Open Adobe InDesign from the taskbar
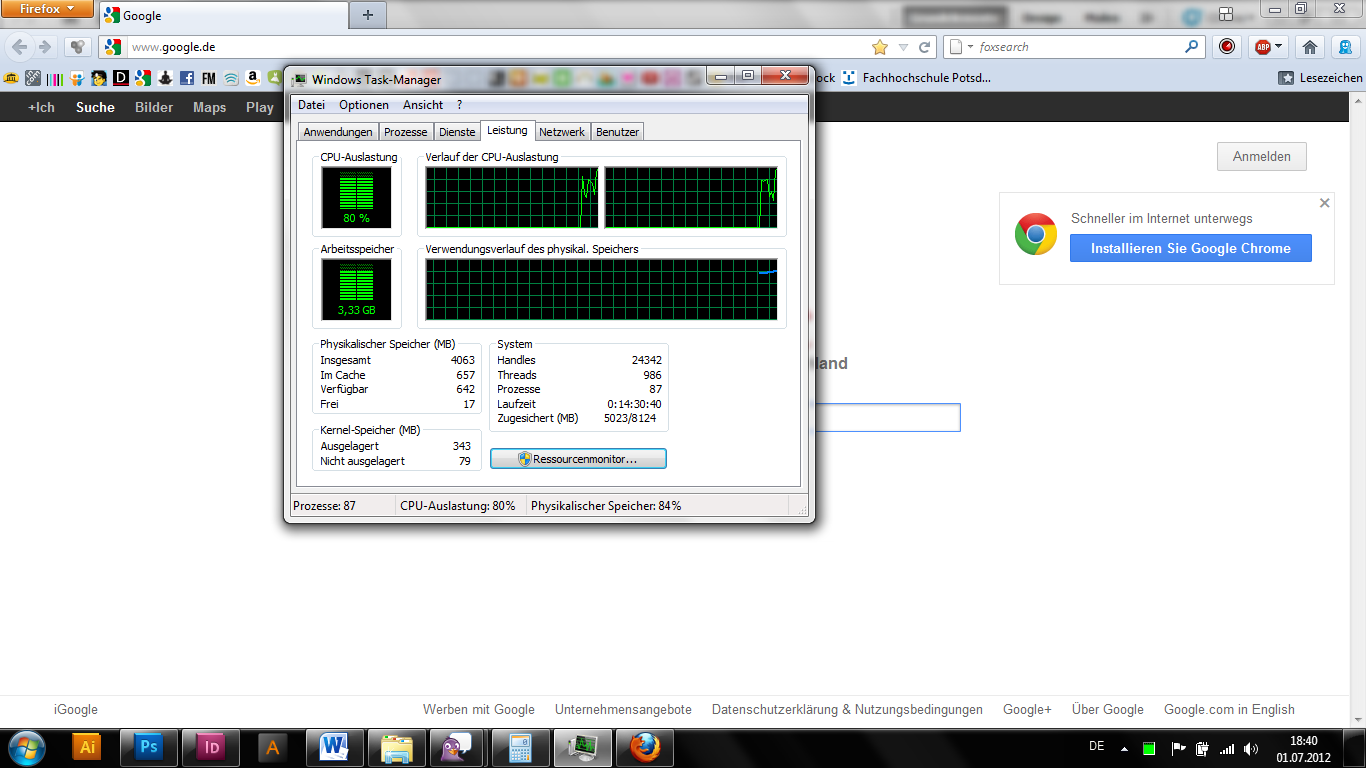This screenshot has width=1366, height=768. 211,747
